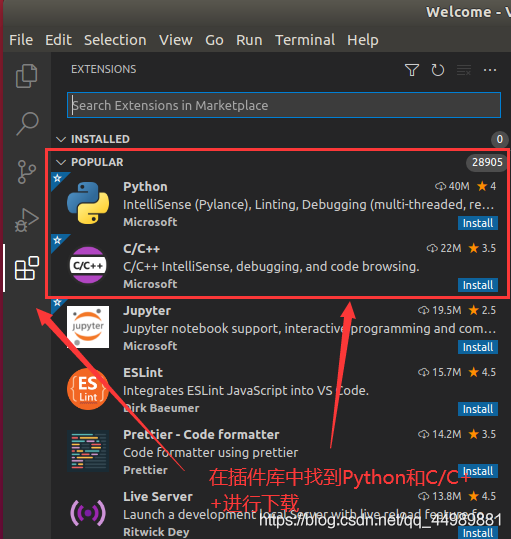Screen dimensions: 511x539
Task: Open the Selection menu
Action: 115,40
